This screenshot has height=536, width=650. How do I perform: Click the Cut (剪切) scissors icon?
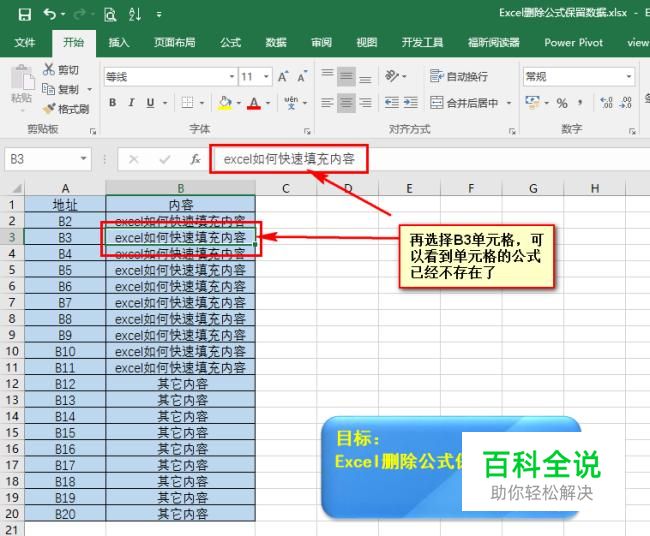pyautogui.click(x=49, y=69)
